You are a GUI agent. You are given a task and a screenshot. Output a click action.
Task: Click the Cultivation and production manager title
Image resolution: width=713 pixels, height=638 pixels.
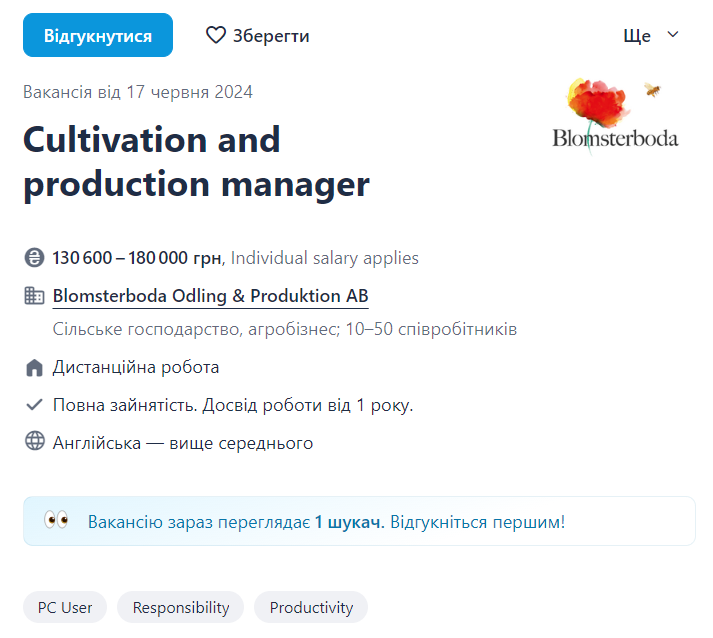point(196,161)
